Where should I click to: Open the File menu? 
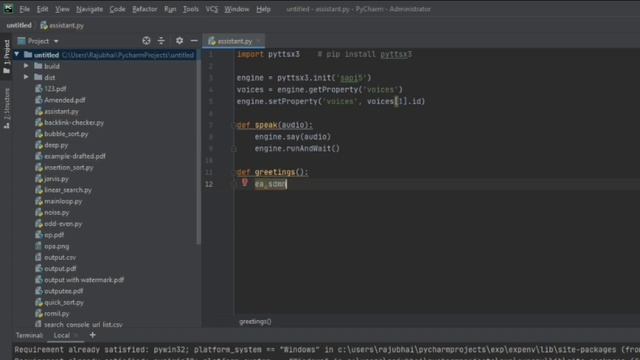pos(24,9)
